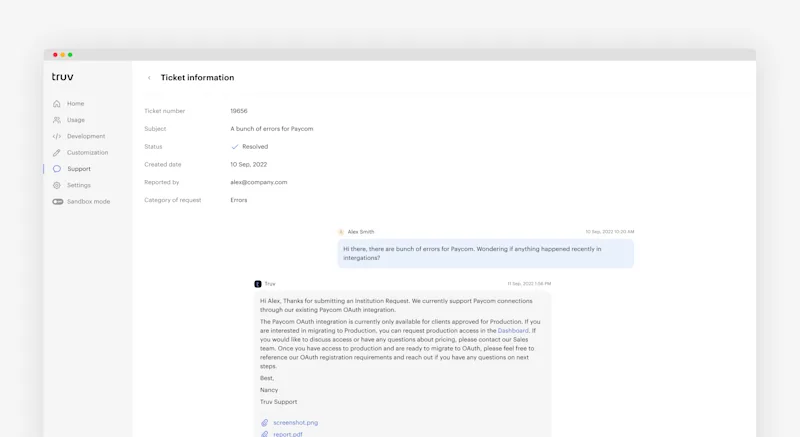Viewport: 800px width, 437px height.
Task: Click the Truv reply timestamp
Action: (529, 284)
